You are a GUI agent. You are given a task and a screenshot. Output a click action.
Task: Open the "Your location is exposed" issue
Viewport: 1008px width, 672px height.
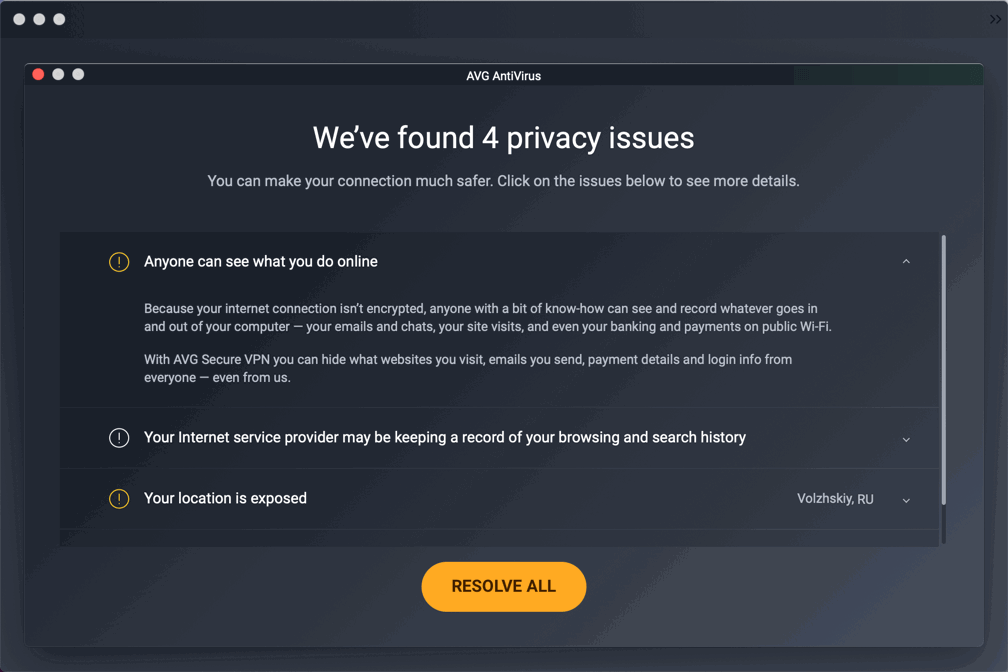tap(225, 499)
